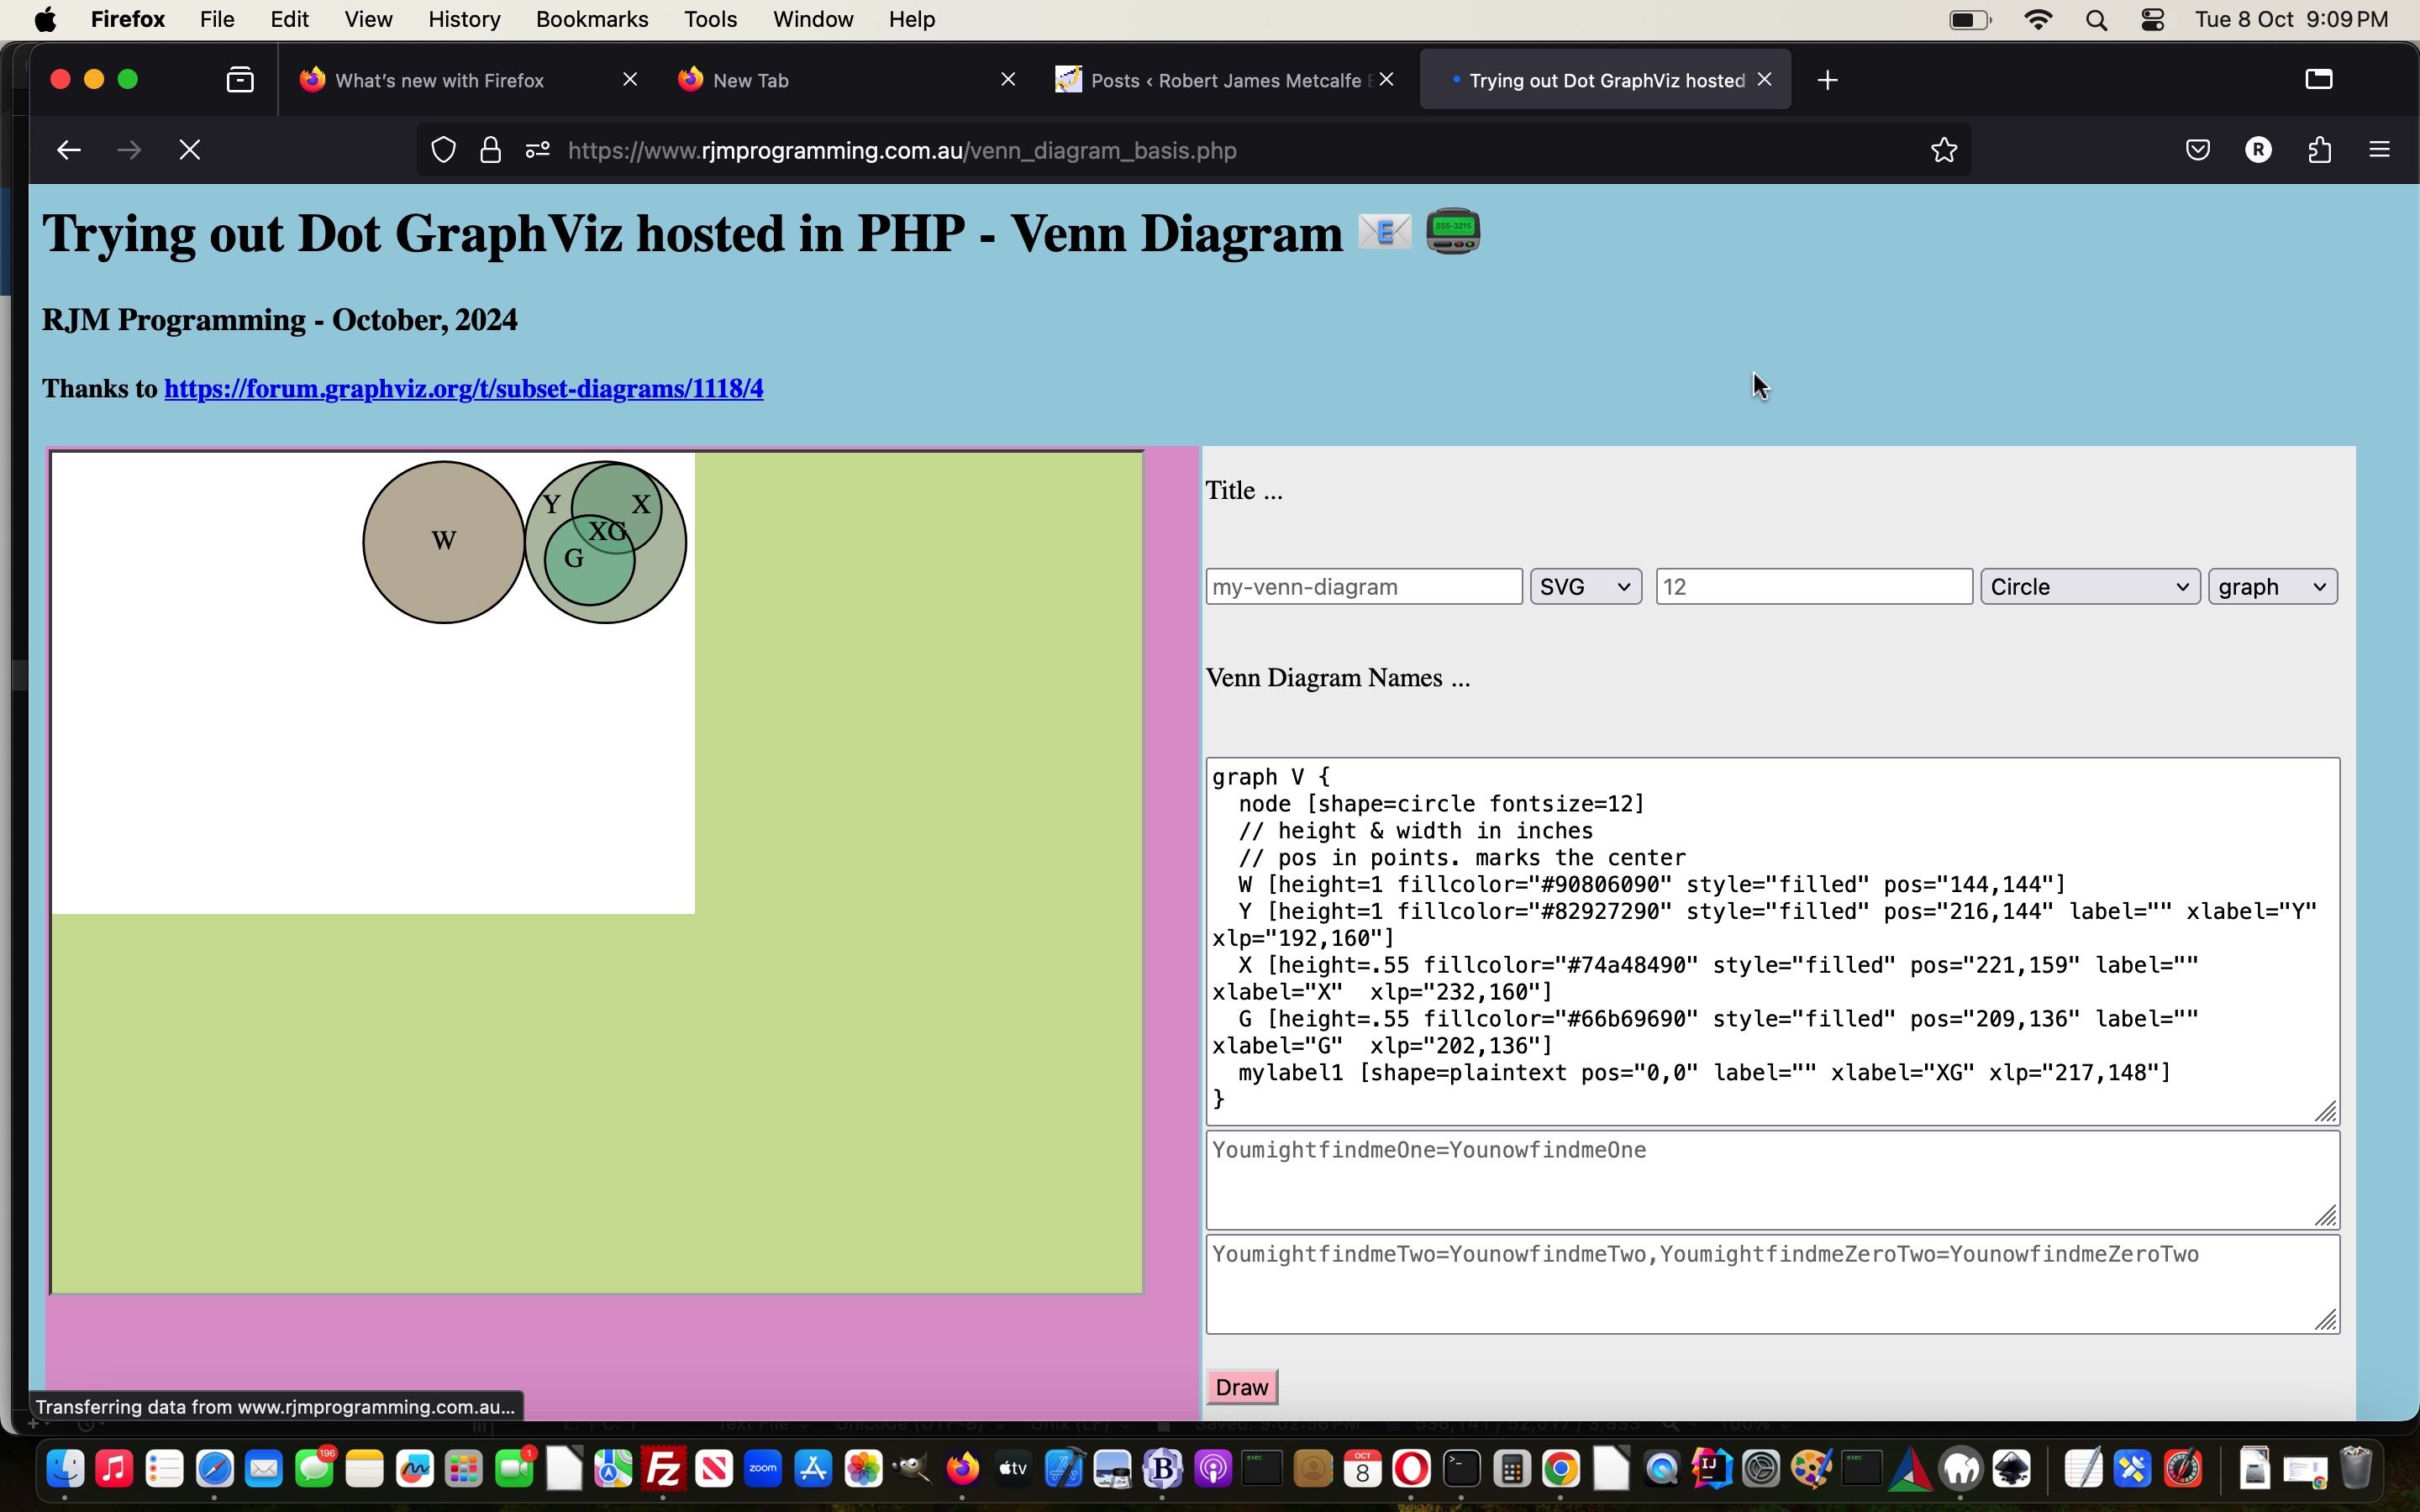Click the pager SMS icon beside heading
The width and height of the screenshot is (2420, 1512).
(x=1452, y=231)
